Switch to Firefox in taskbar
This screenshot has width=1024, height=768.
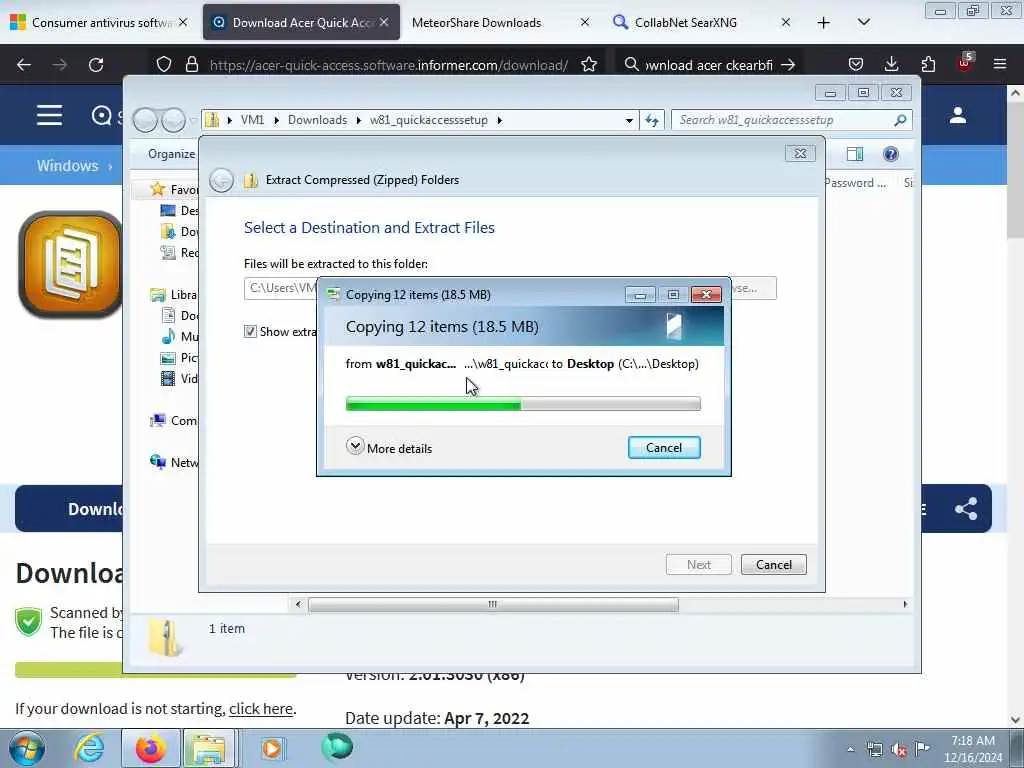(150, 748)
